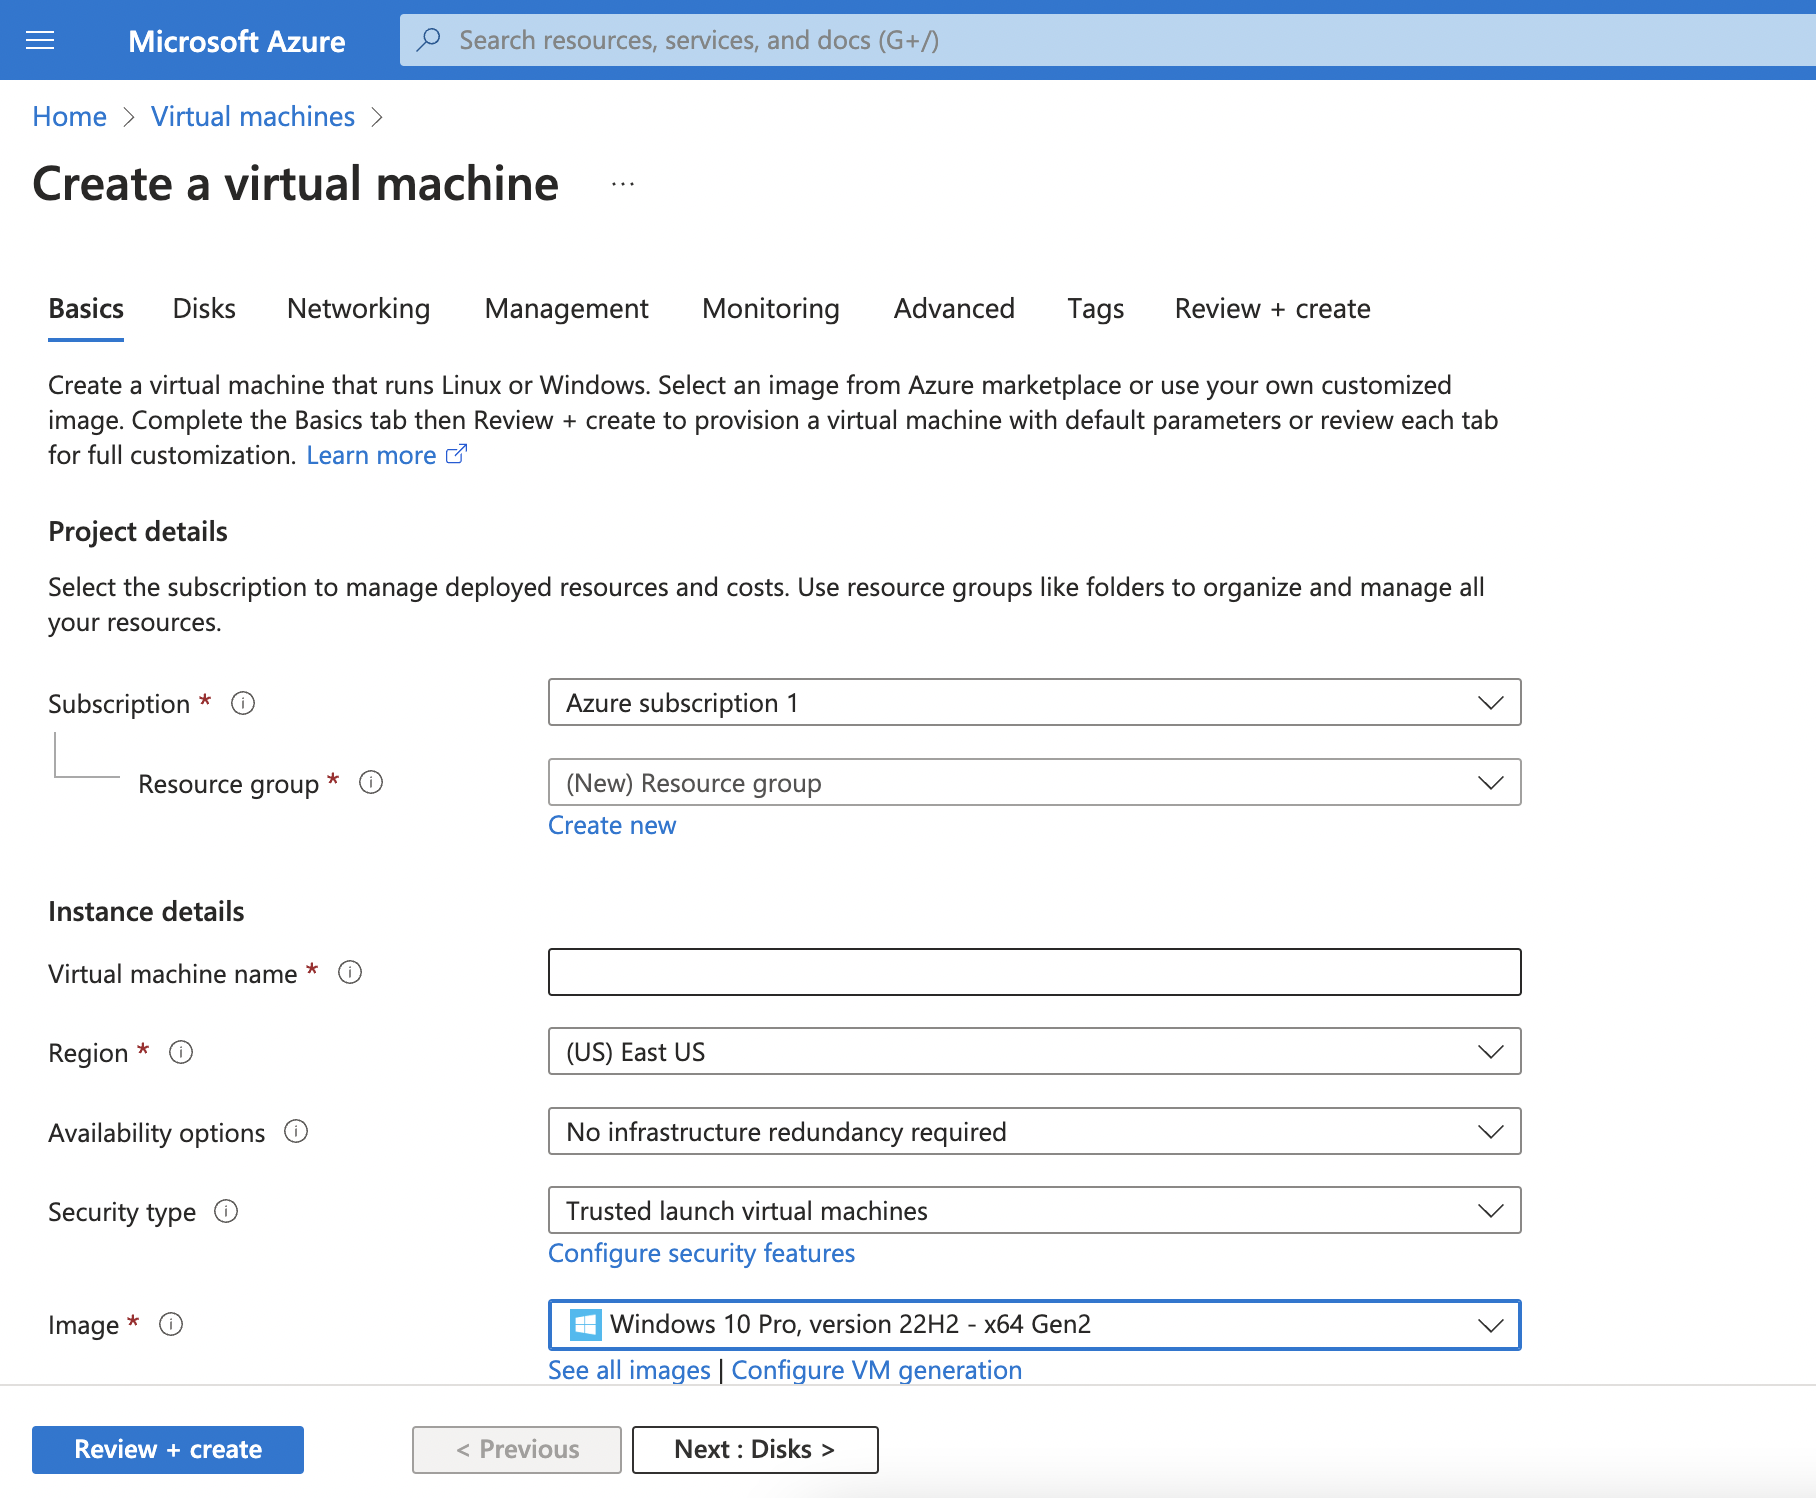The width and height of the screenshot is (1816, 1498).
Task: Open the ellipsis menu beside page title
Action: pos(622,183)
